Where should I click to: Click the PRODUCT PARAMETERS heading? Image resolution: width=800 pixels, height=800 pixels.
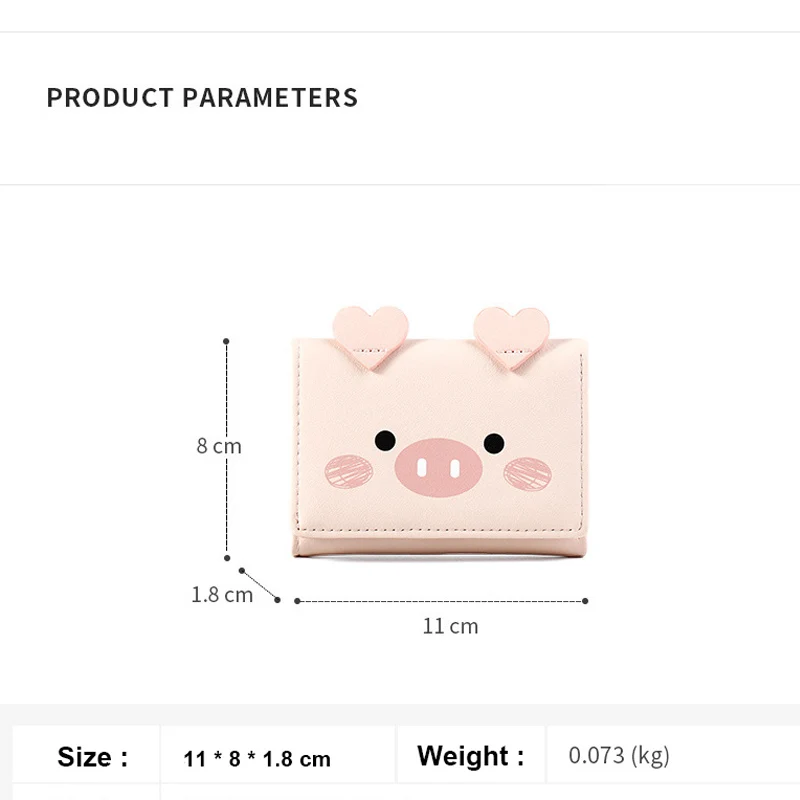point(202,98)
